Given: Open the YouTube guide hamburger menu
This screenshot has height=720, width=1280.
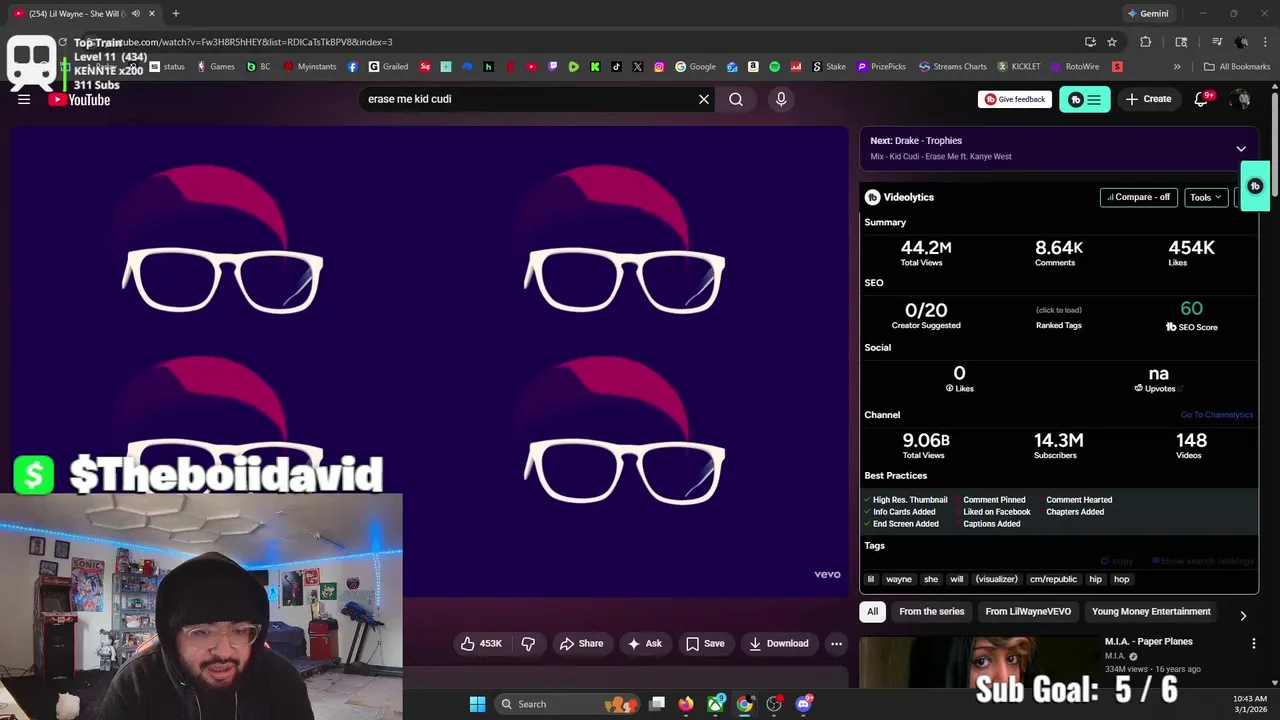Looking at the screenshot, I should [24, 99].
